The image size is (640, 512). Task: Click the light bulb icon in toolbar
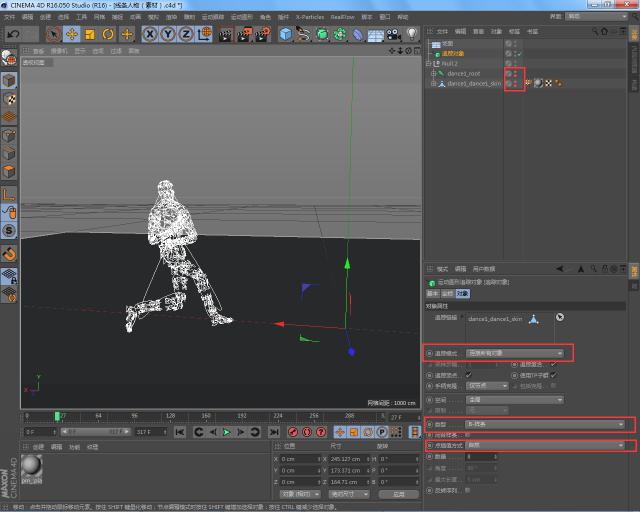point(410,34)
